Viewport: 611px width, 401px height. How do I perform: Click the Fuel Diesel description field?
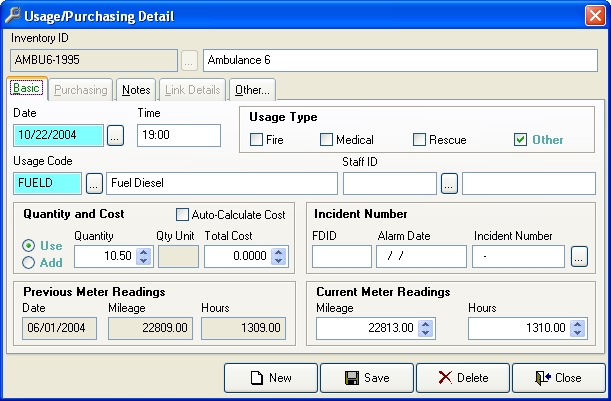(222, 184)
